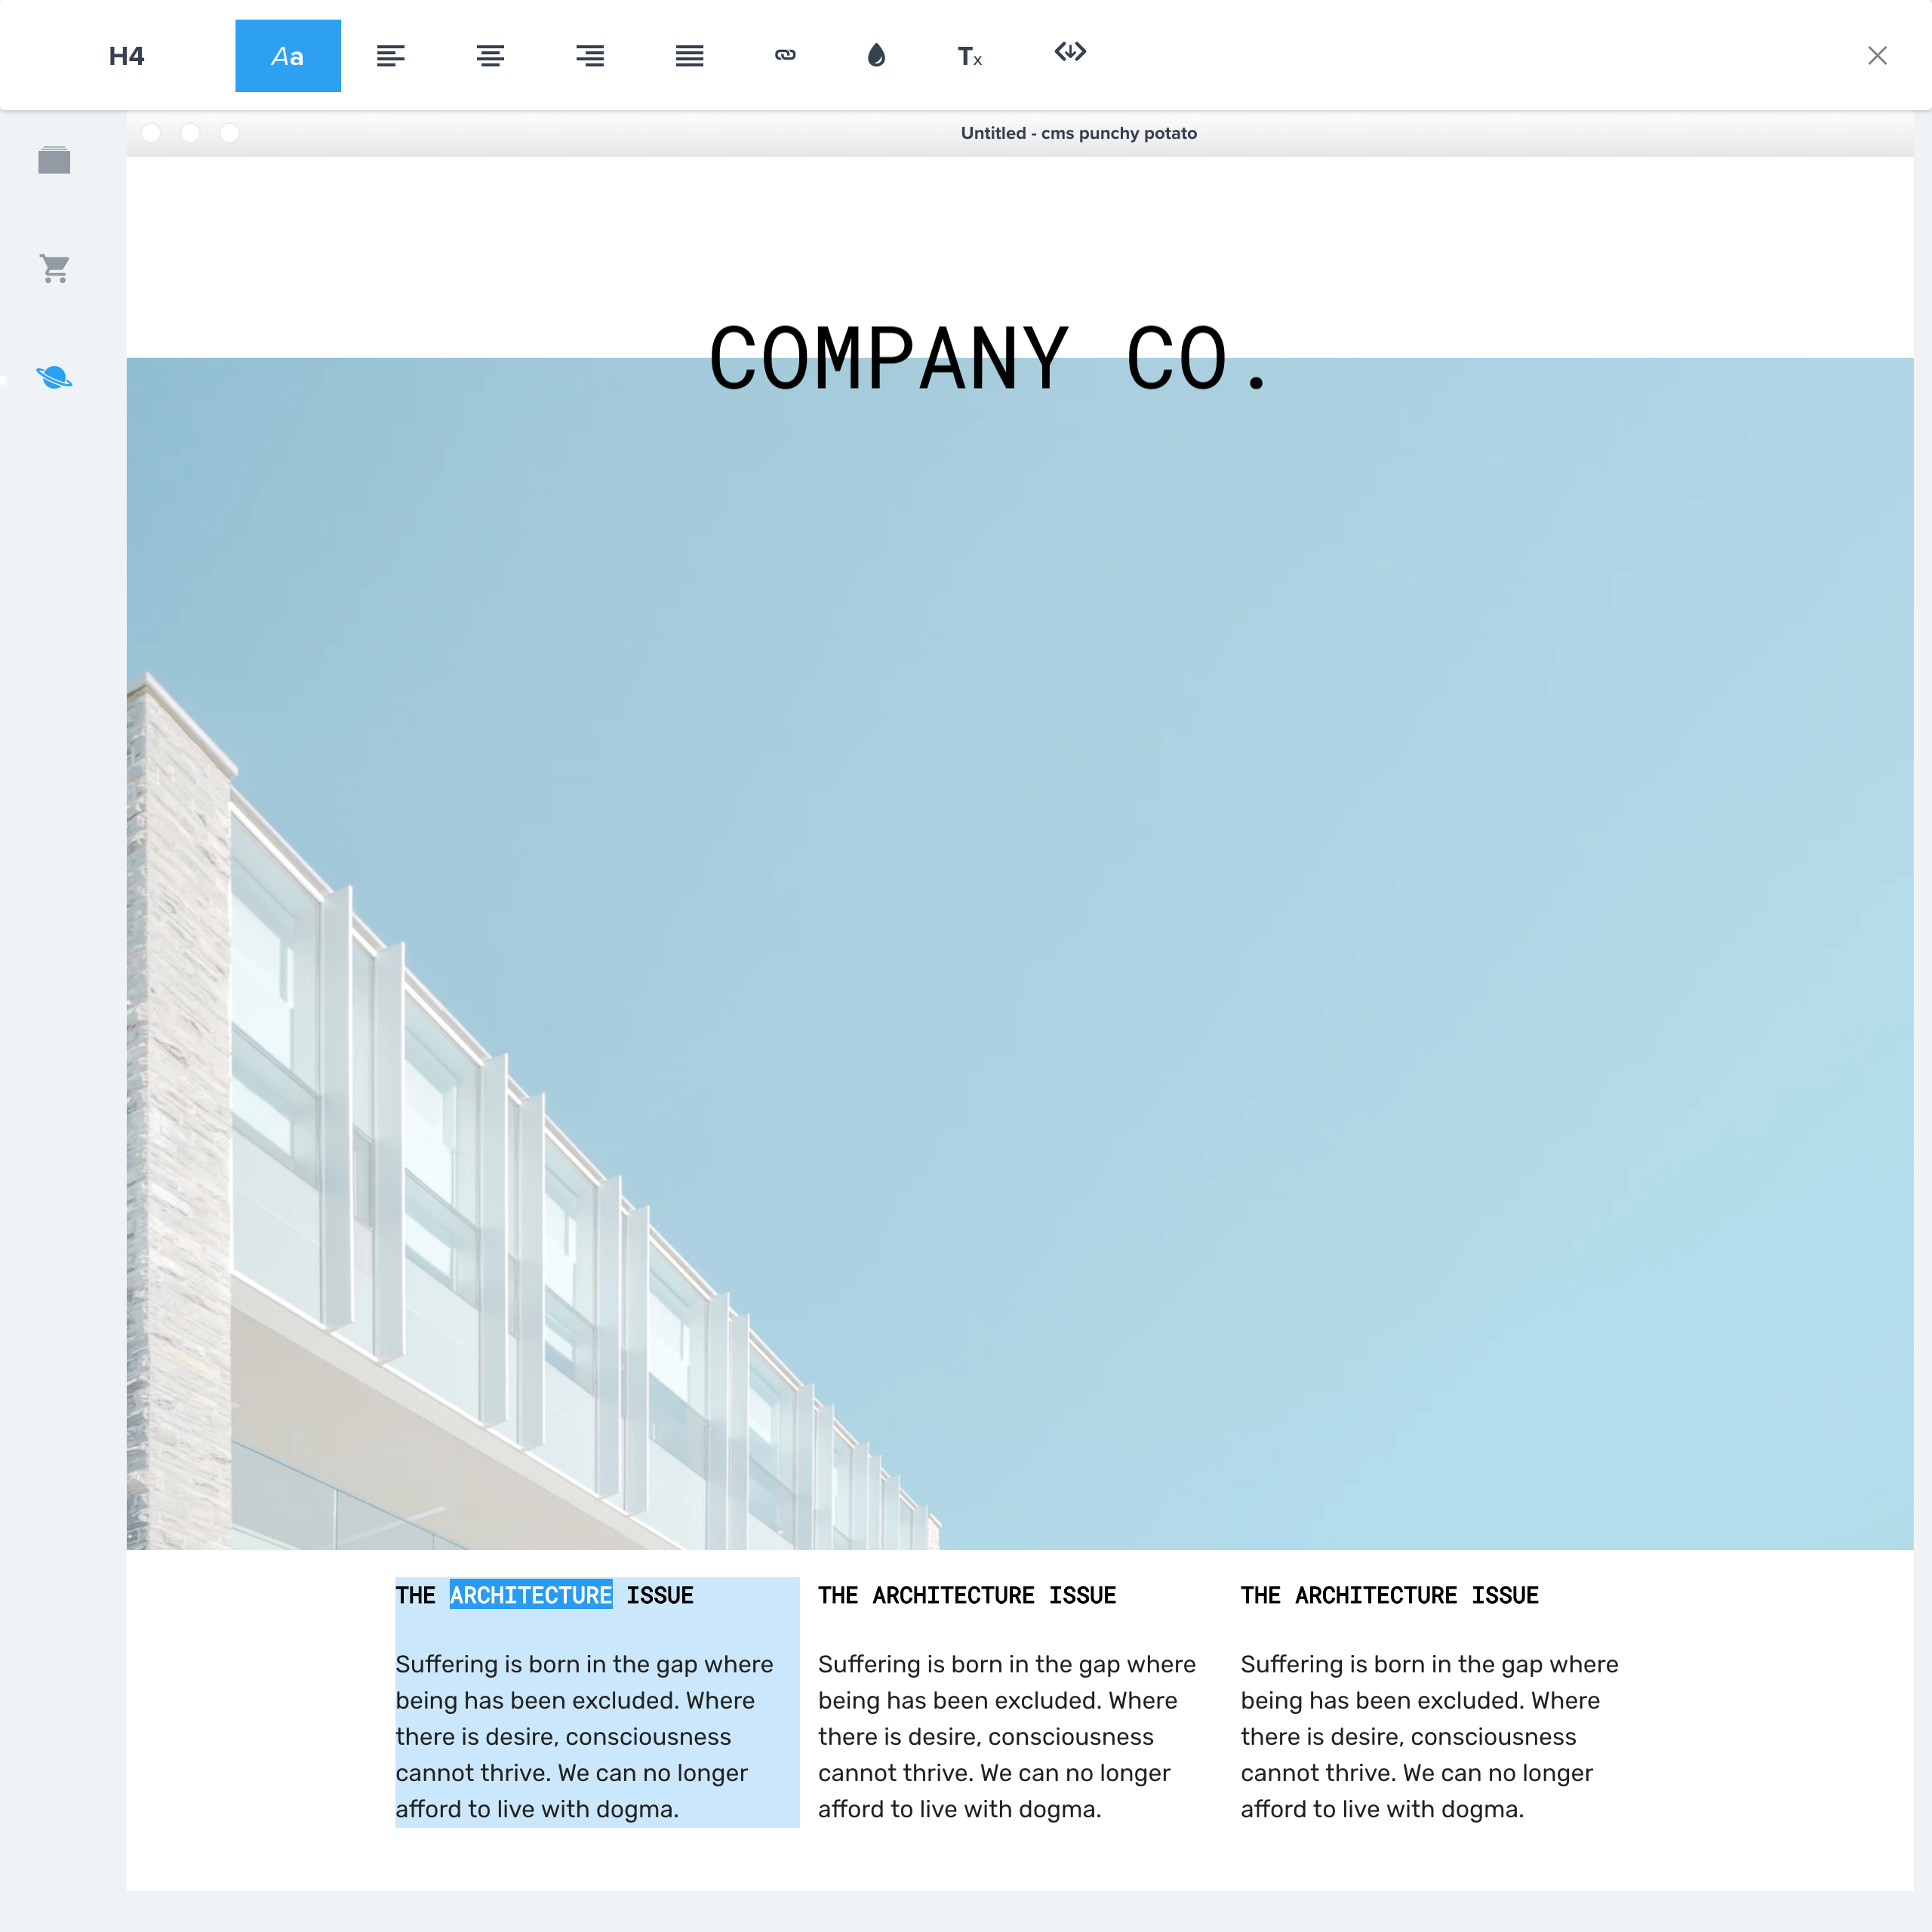
Task: Toggle center text alignment
Action: pyautogui.click(x=490, y=55)
